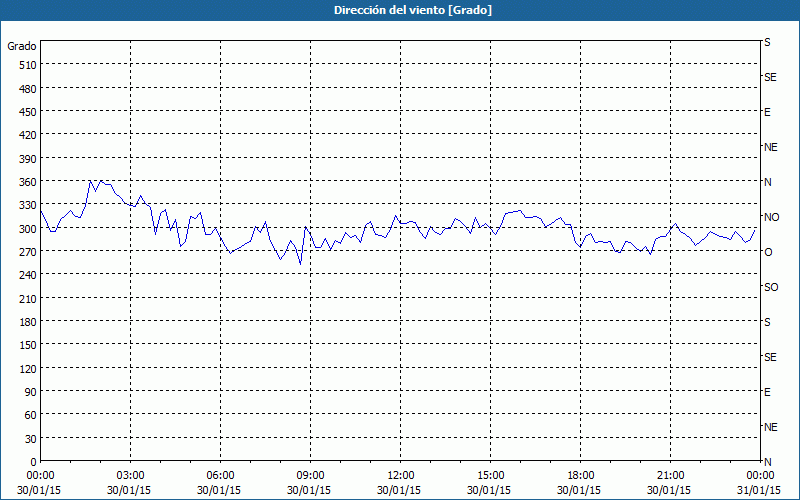Click the blue line's peak near 360 degrees
The height and width of the screenshot is (500, 800).
pos(91,180)
